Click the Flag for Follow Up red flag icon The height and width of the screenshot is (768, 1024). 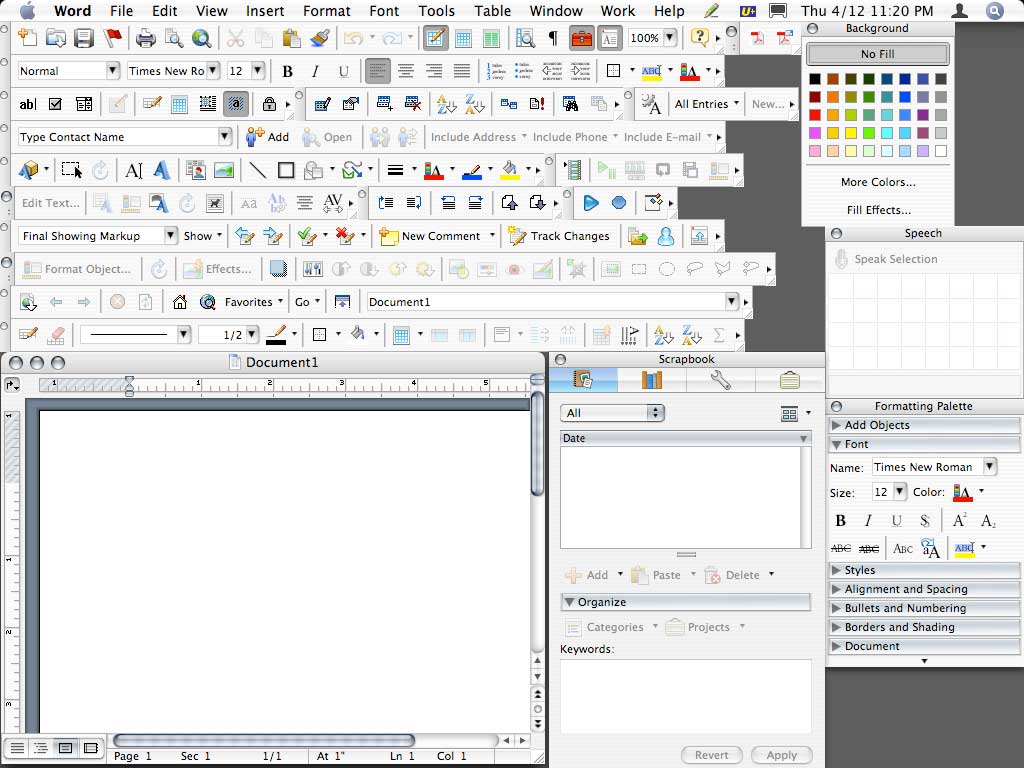pyautogui.click(x=112, y=39)
